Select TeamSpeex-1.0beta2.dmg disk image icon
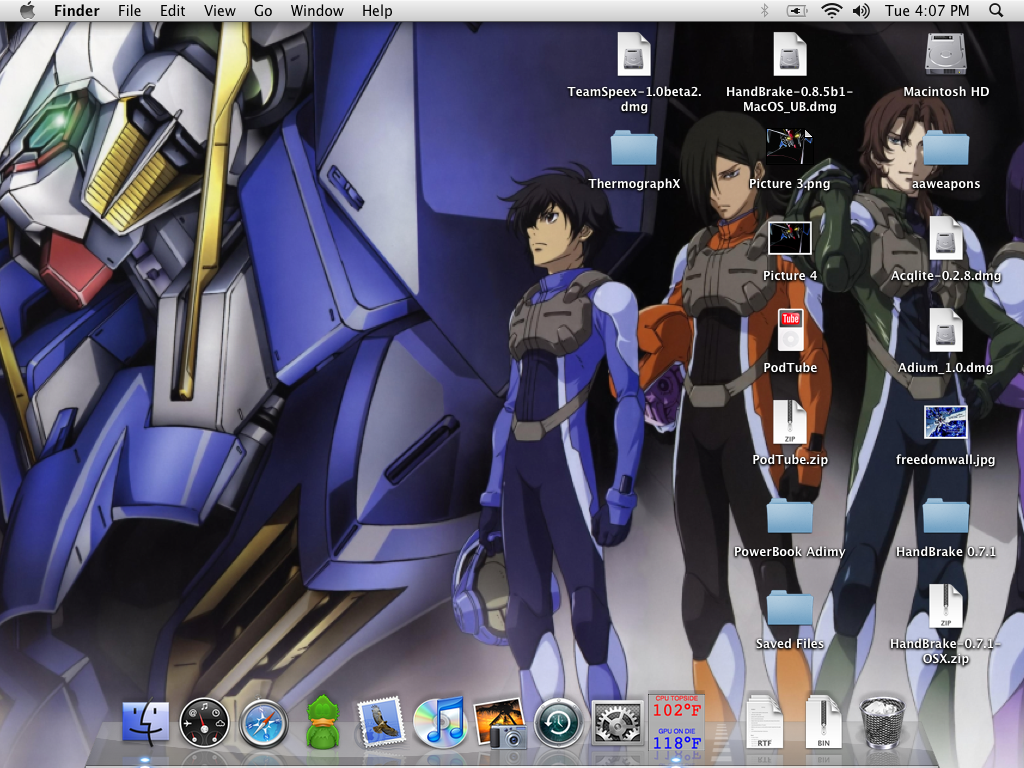Screen dimensions: 1024x768 point(633,54)
